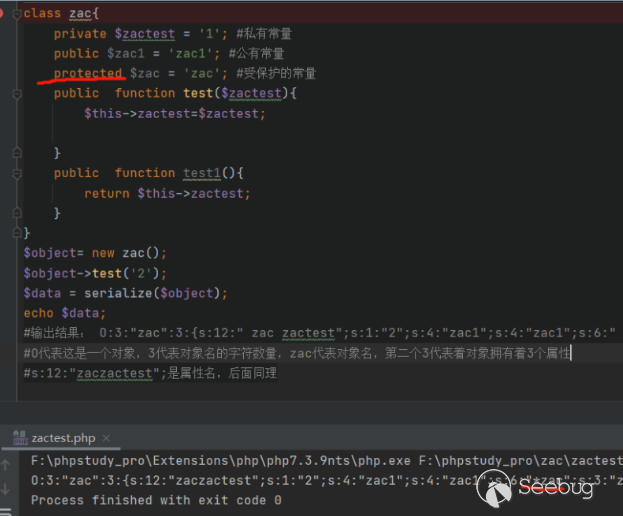The height and width of the screenshot is (516, 623).
Task: Click 'Process finished with exit code 0'
Action: (156, 500)
